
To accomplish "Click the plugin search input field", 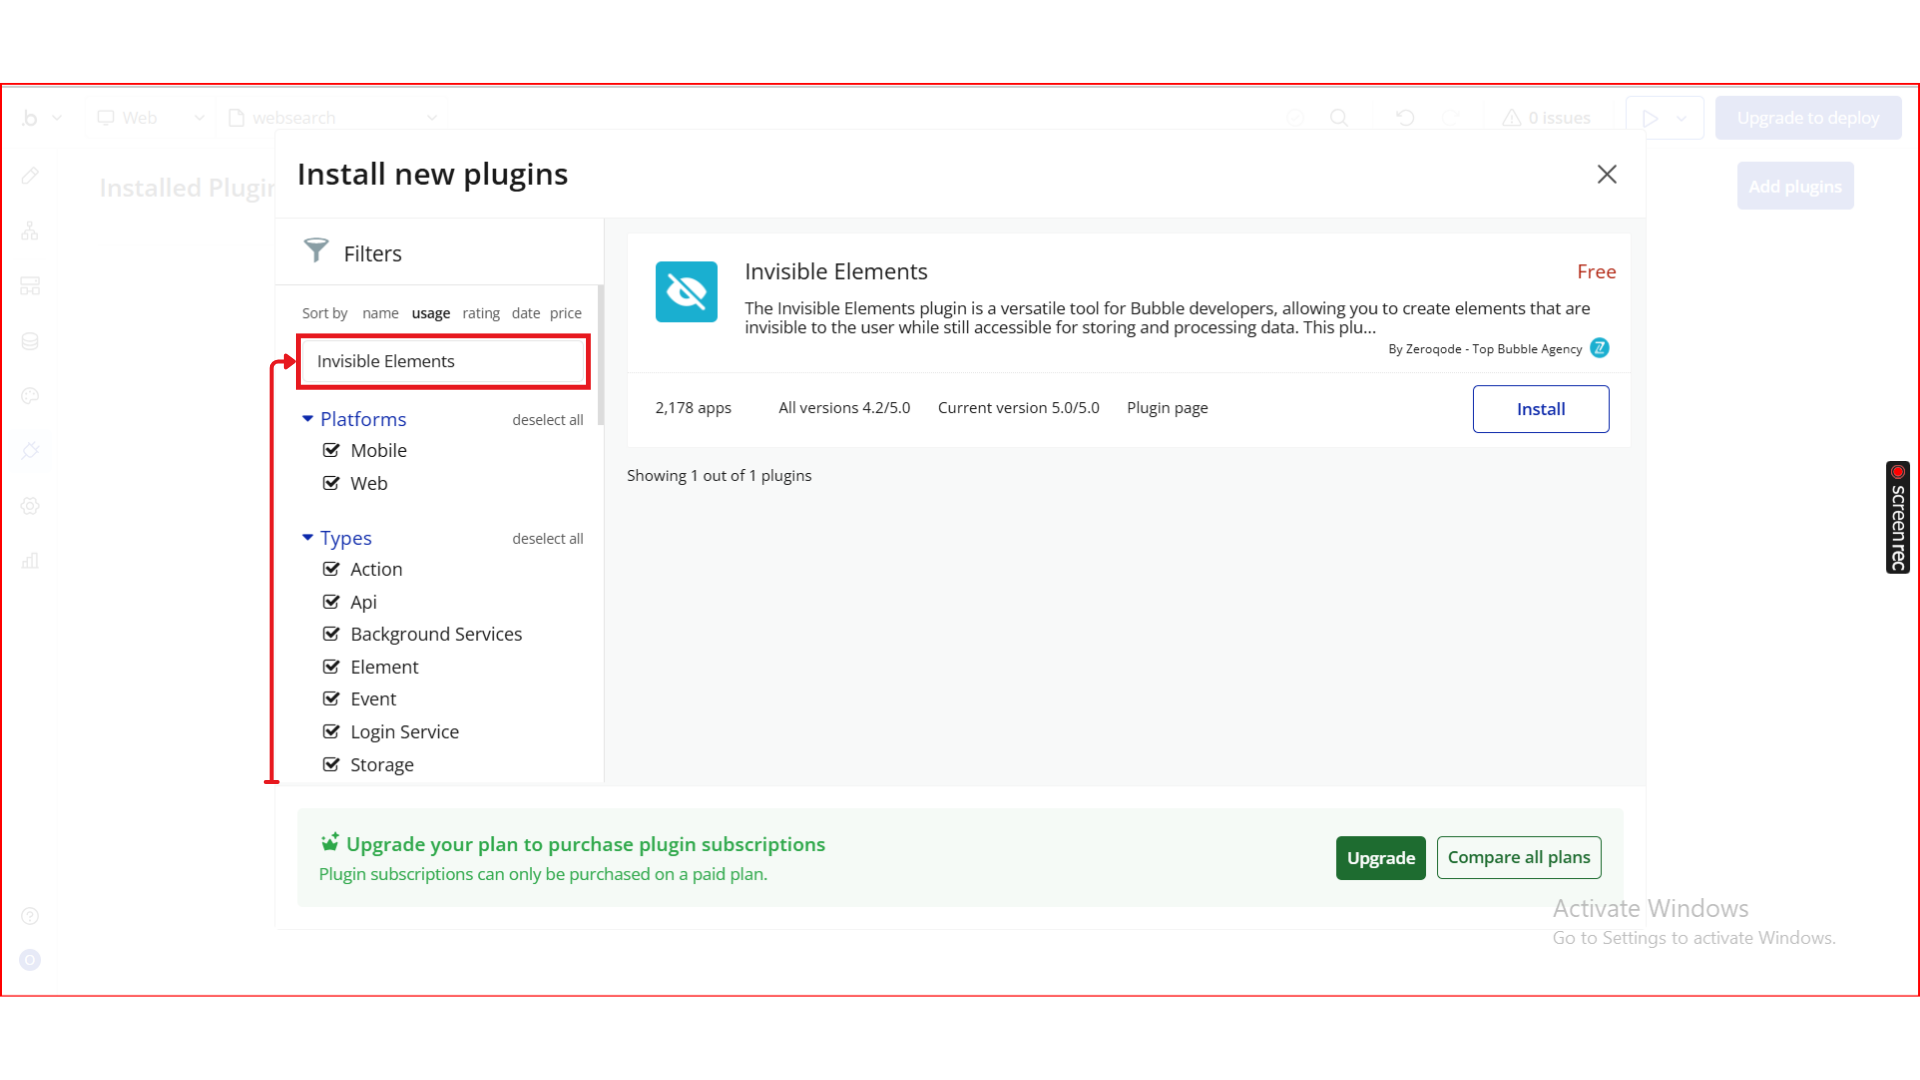I will point(443,361).
